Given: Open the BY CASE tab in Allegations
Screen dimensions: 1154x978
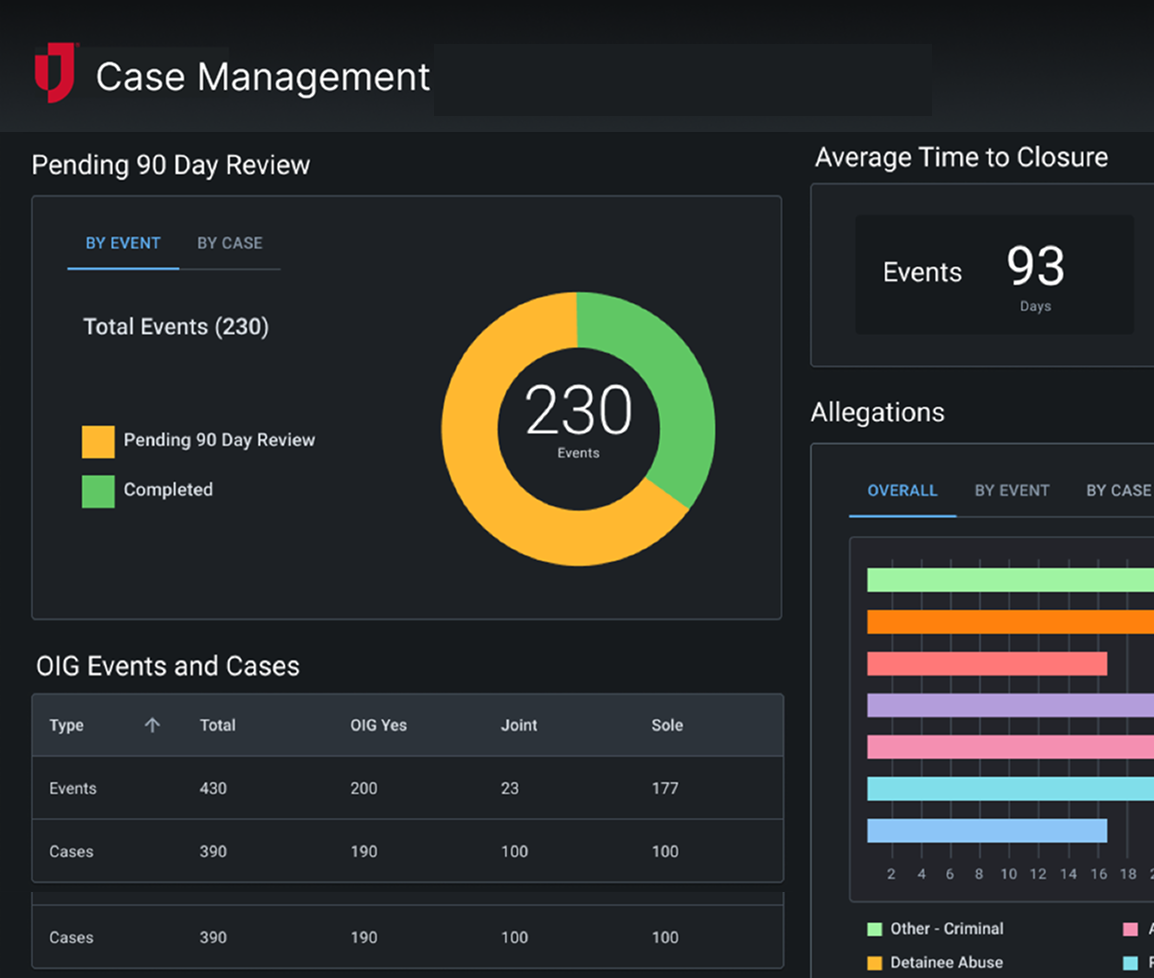Looking at the screenshot, I should 1119,490.
